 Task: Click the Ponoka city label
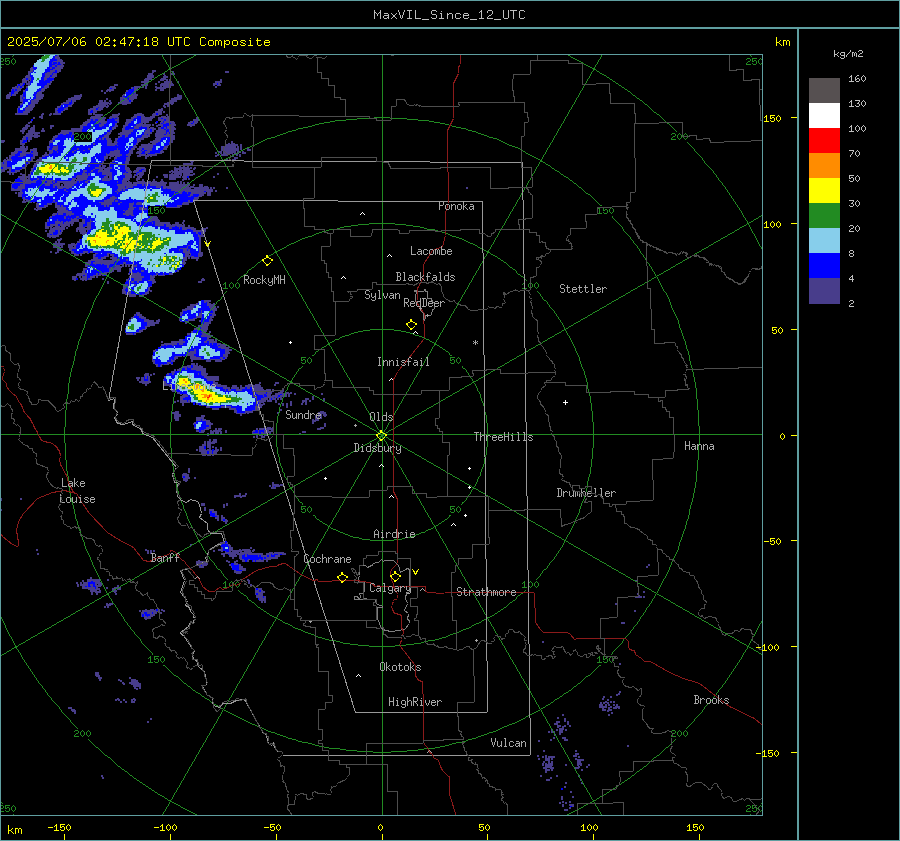(456, 206)
